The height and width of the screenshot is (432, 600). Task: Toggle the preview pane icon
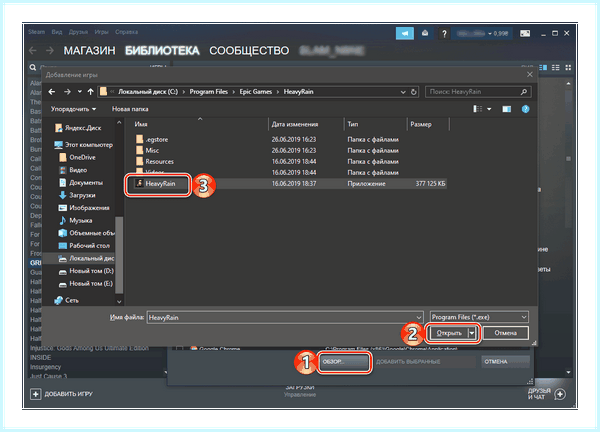tap(506, 109)
